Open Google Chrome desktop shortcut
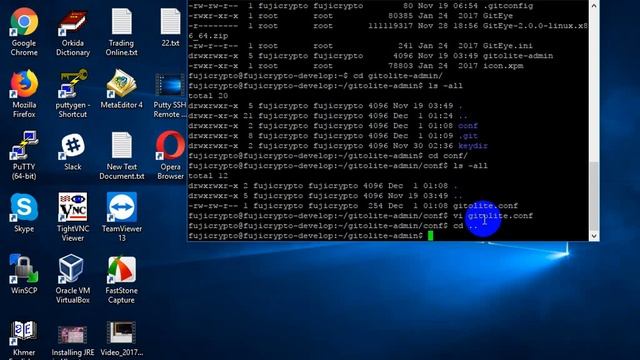The image size is (640, 360). pyautogui.click(x=24, y=32)
